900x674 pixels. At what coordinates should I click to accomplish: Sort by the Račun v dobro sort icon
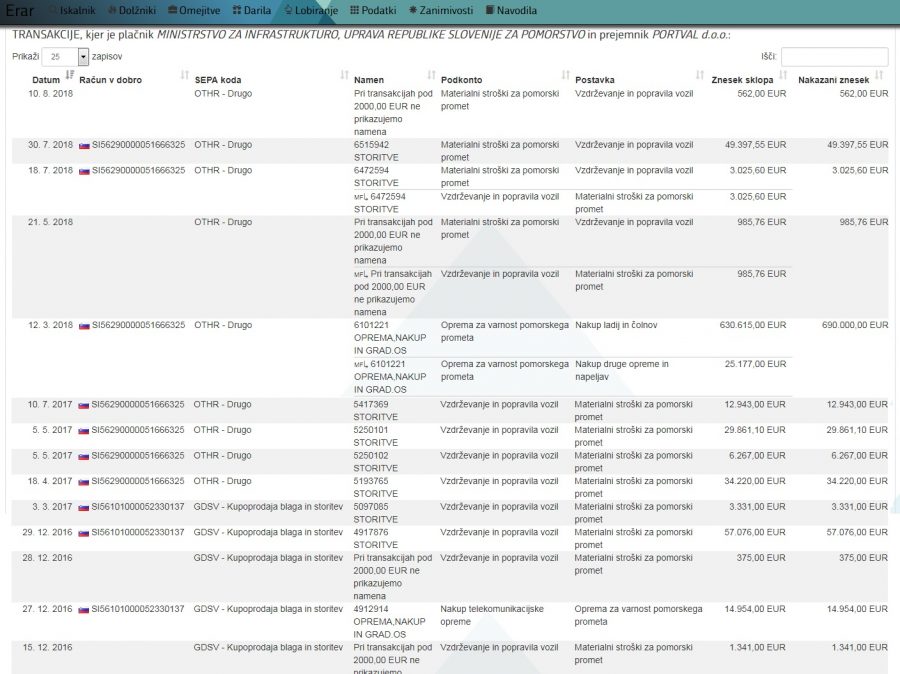pos(184,75)
